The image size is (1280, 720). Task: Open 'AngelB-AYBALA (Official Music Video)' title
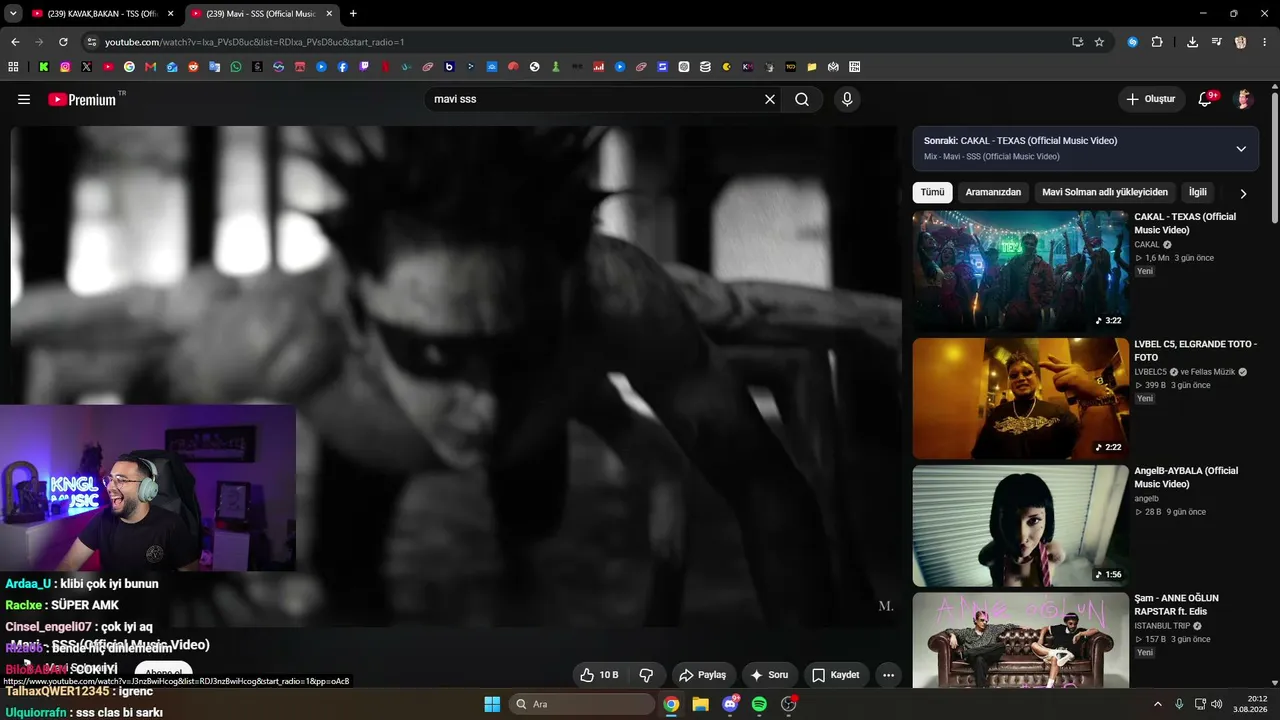(x=1186, y=477)
